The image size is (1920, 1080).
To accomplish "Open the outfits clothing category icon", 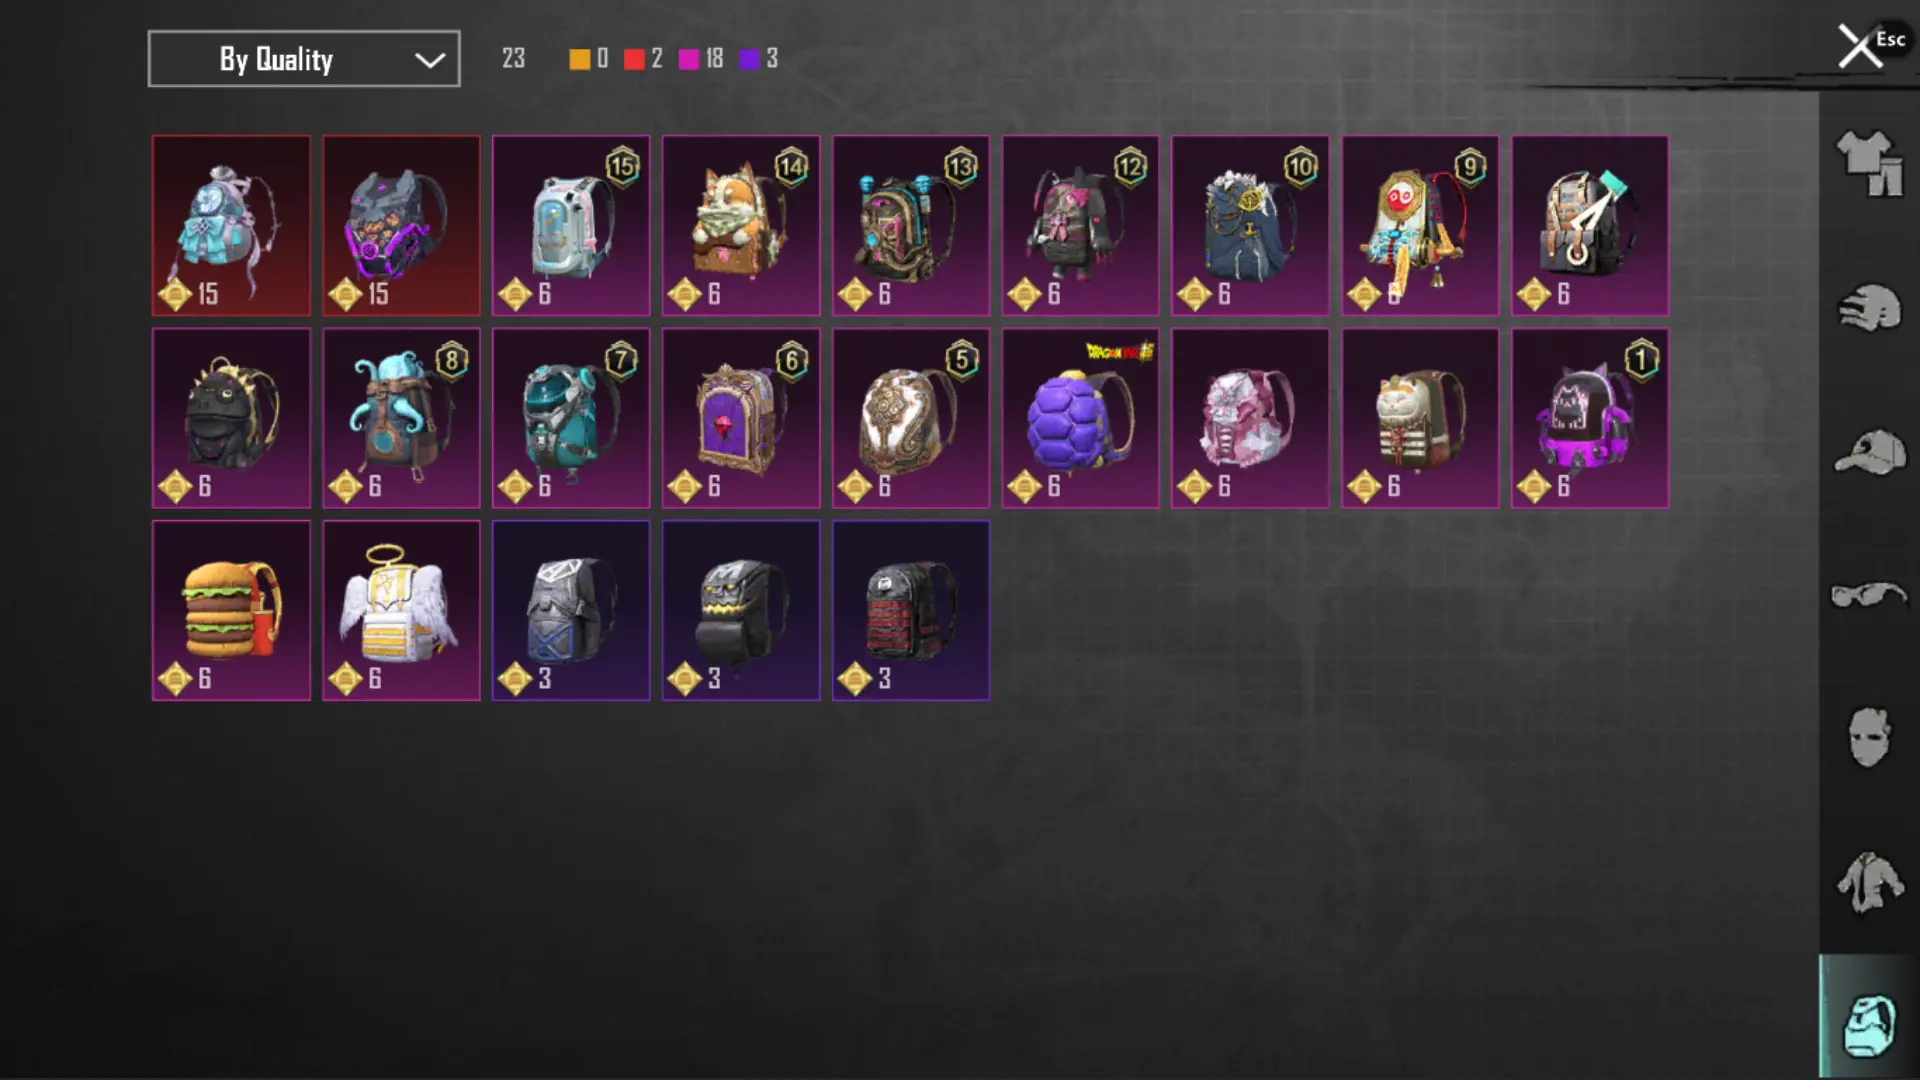I will coord(1869,163).
